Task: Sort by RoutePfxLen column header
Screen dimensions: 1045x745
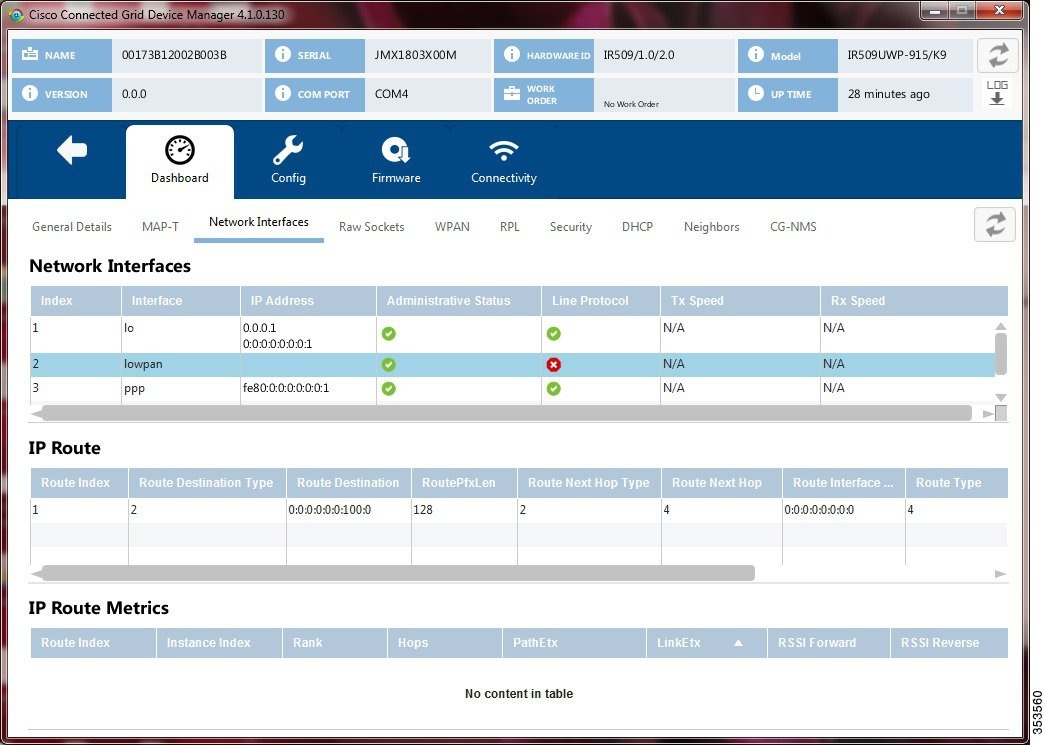Action: click(x=465, y=482)
